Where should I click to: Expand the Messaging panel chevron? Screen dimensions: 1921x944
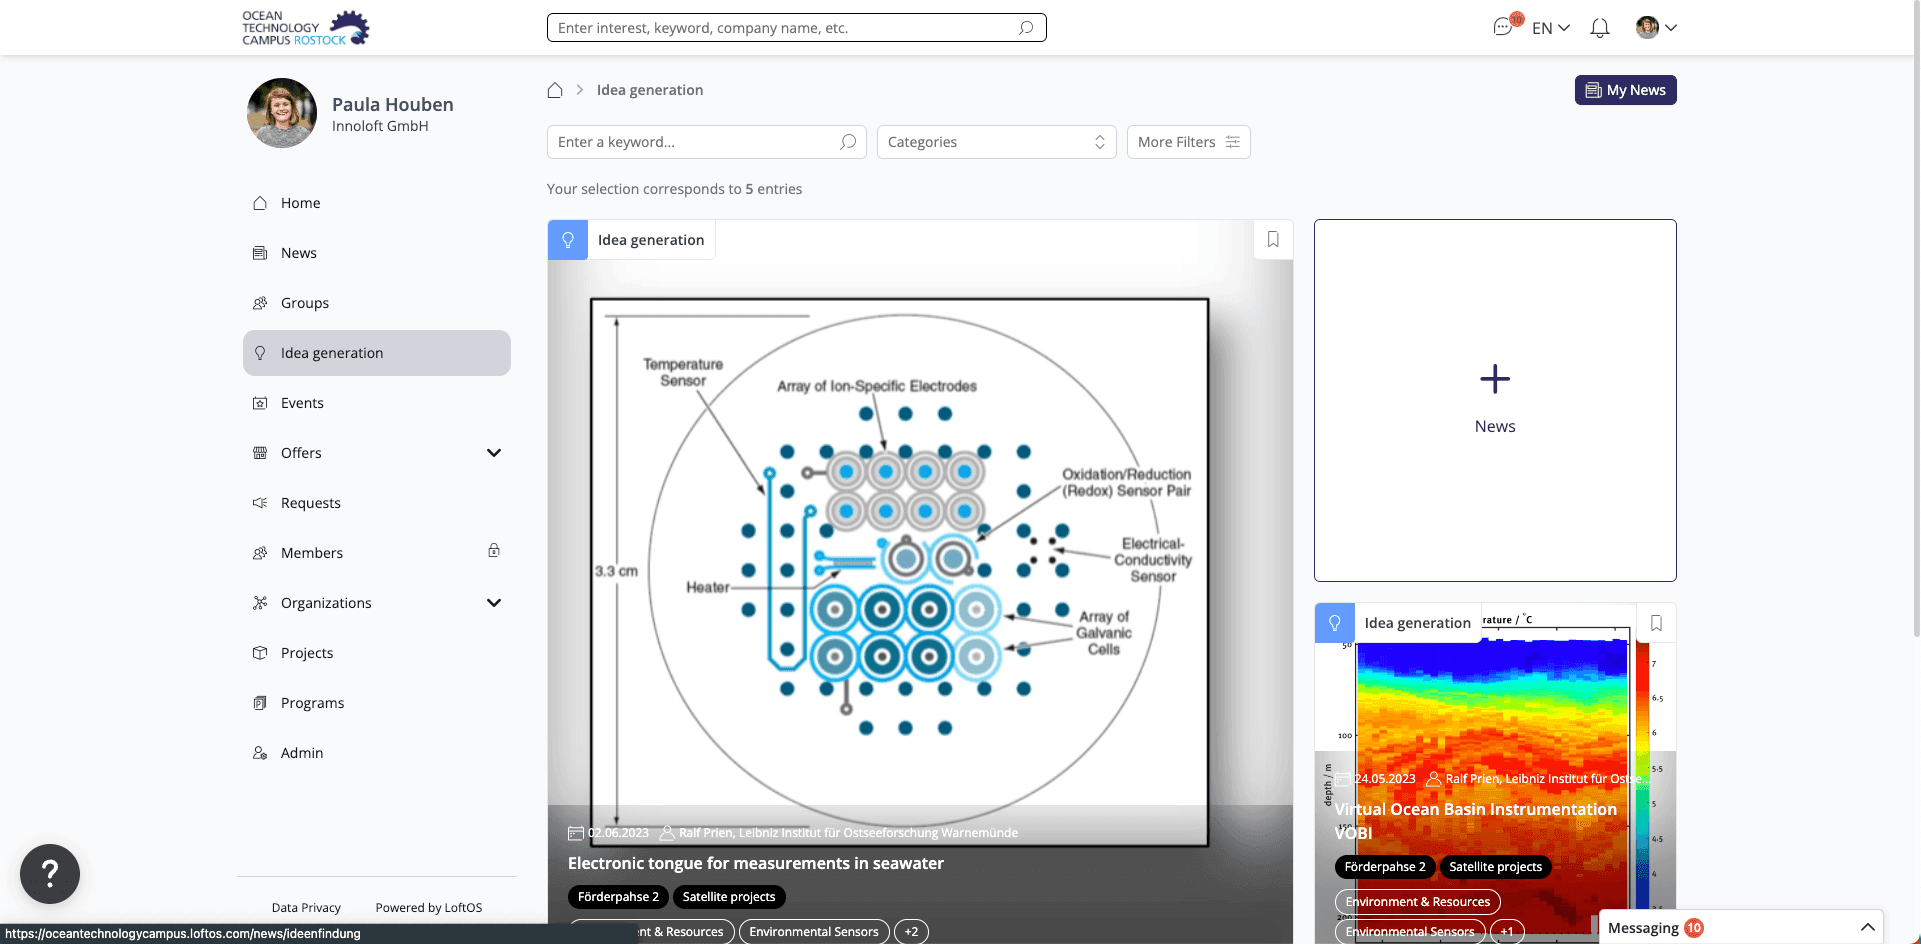(1867, 928)
